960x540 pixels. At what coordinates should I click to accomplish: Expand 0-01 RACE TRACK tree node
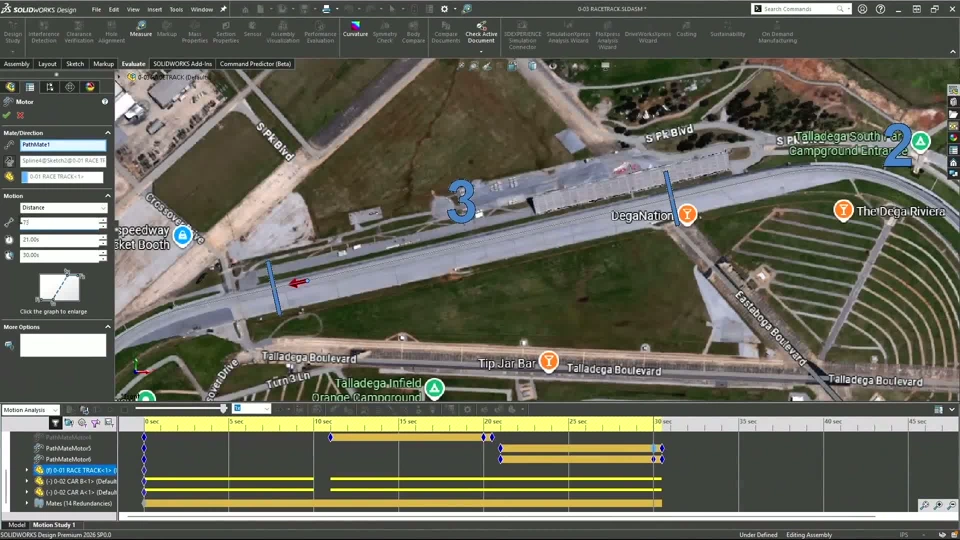pyautogui.click(x=26, y=470)
